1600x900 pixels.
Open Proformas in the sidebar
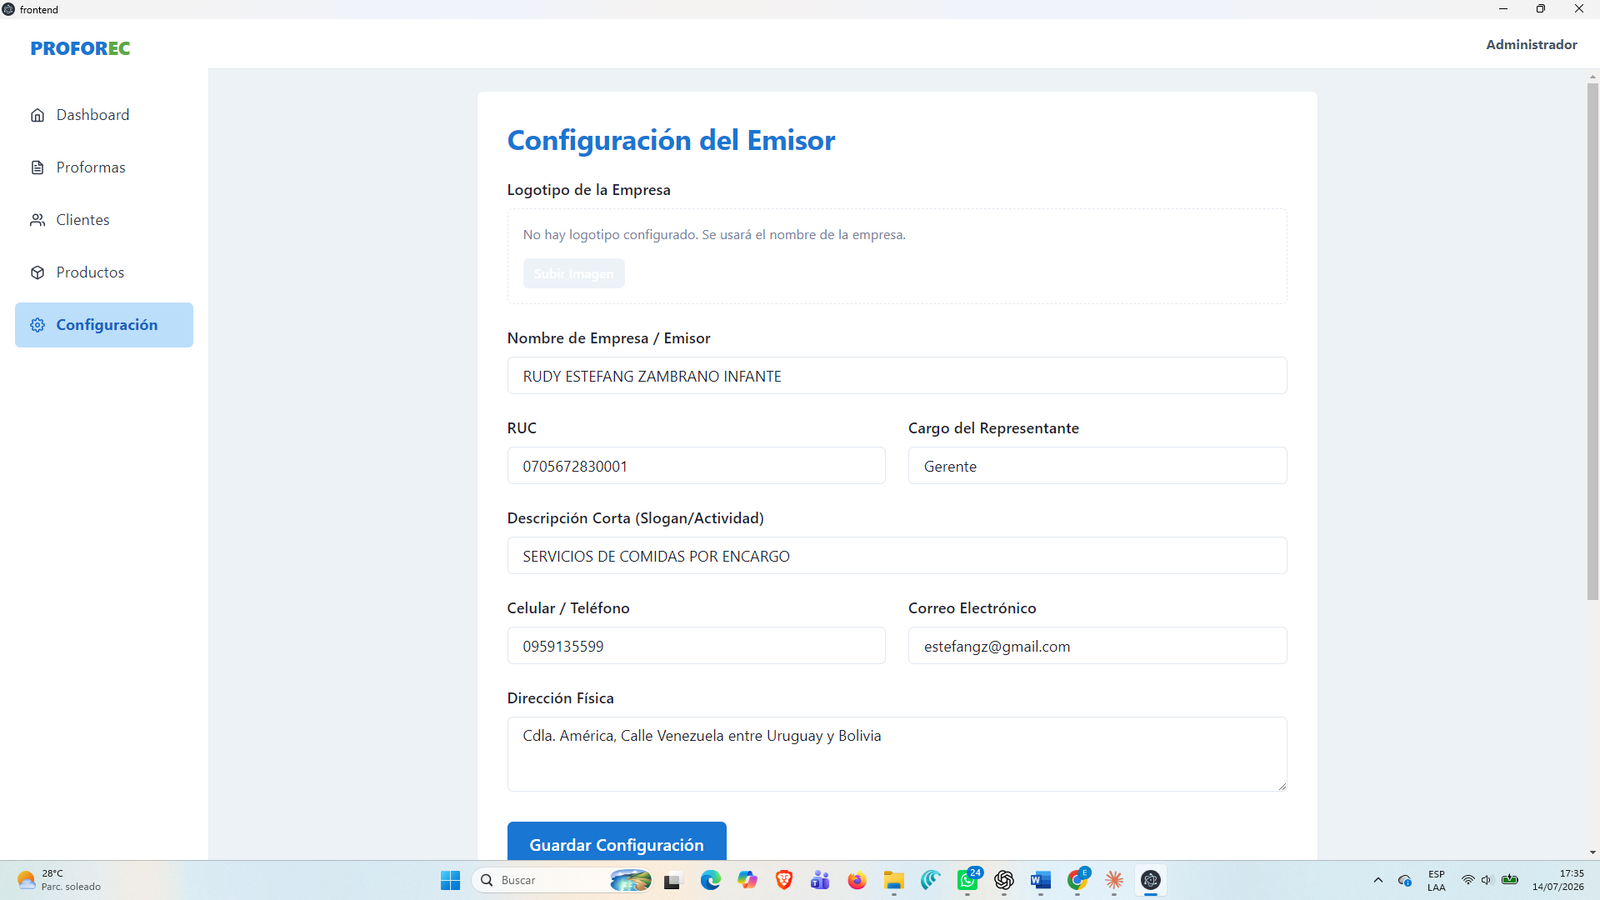[x=104, y=167]
